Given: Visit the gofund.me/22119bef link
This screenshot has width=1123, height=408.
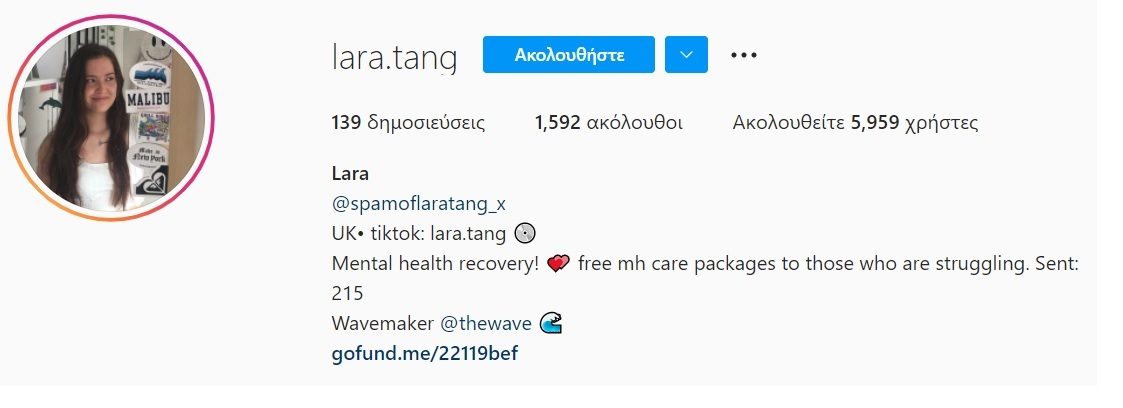Looking at the screenshot, I should tap(425, 354).
